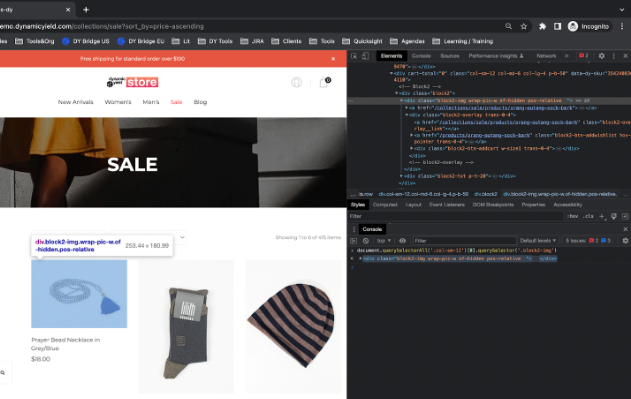Open the top JavaScript context dropdown

pyautogui.click(x=384, y=241)
